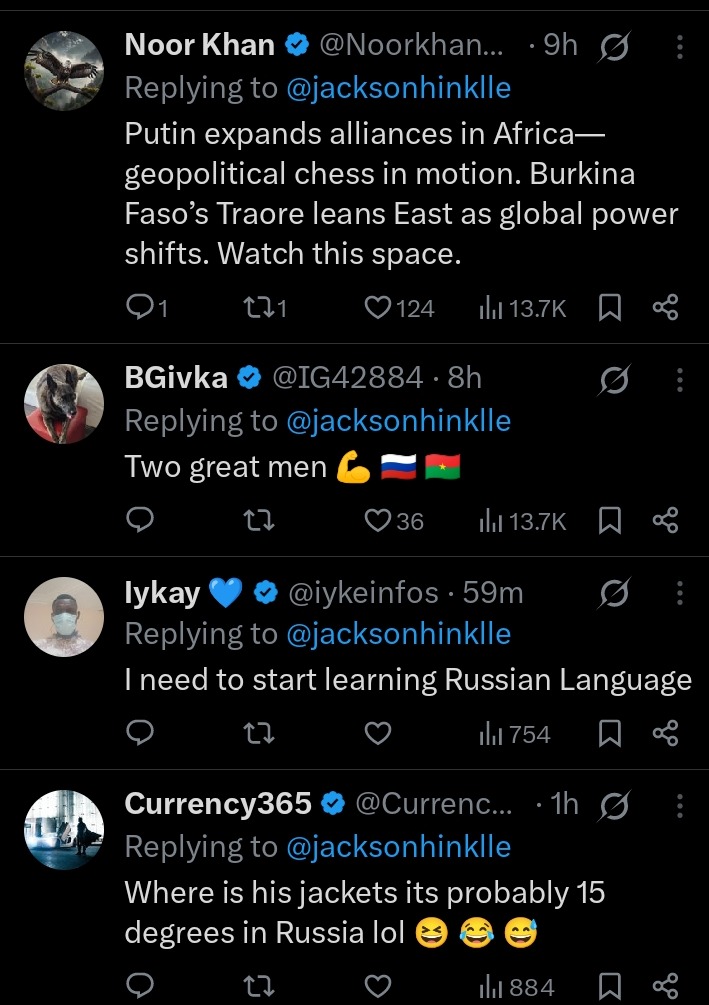Screen dimensions: 709x1005
Task: Open three-dot menu on Iykay's tweet
Action: [680, 592]
